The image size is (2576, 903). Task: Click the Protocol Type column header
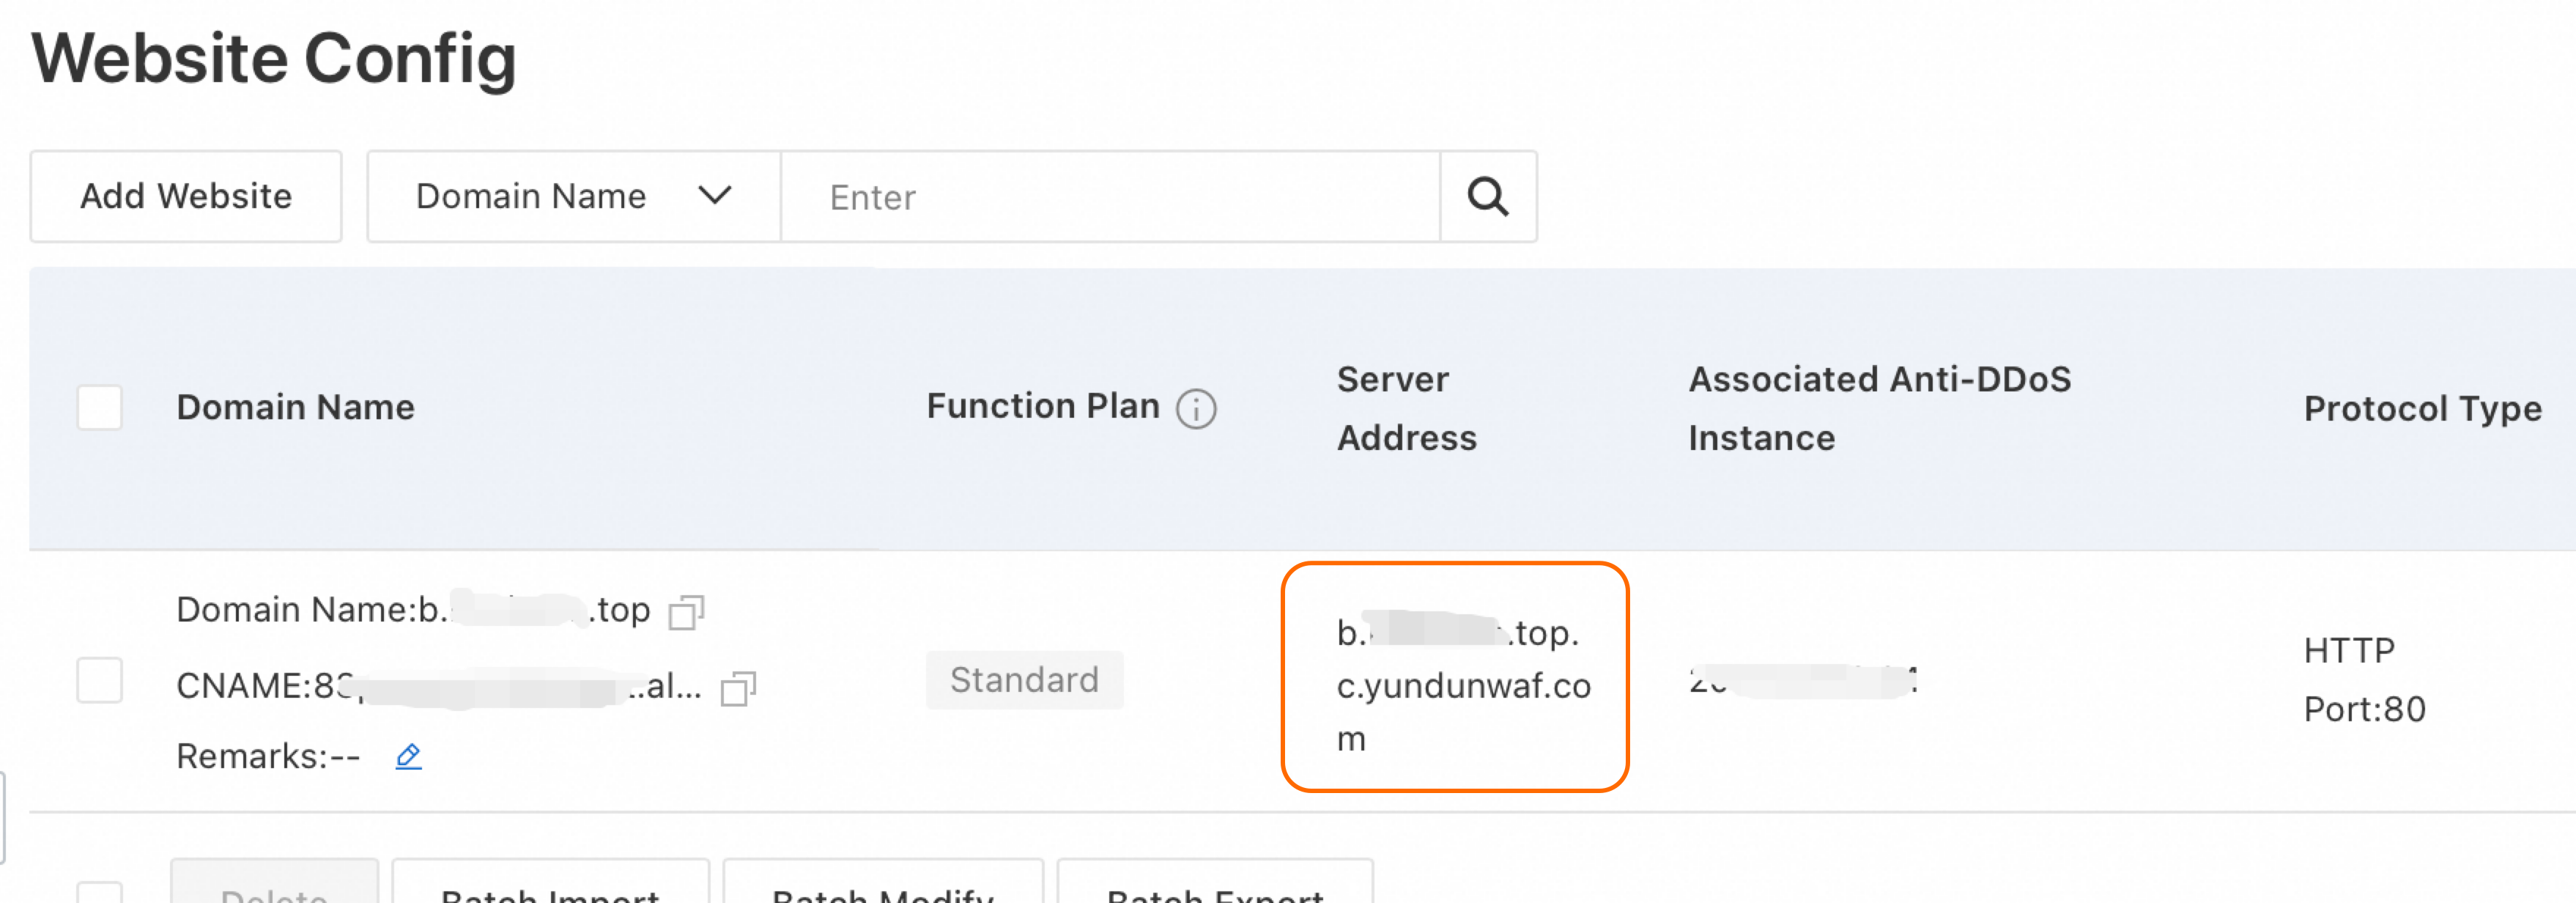(x=2423, y=408)
